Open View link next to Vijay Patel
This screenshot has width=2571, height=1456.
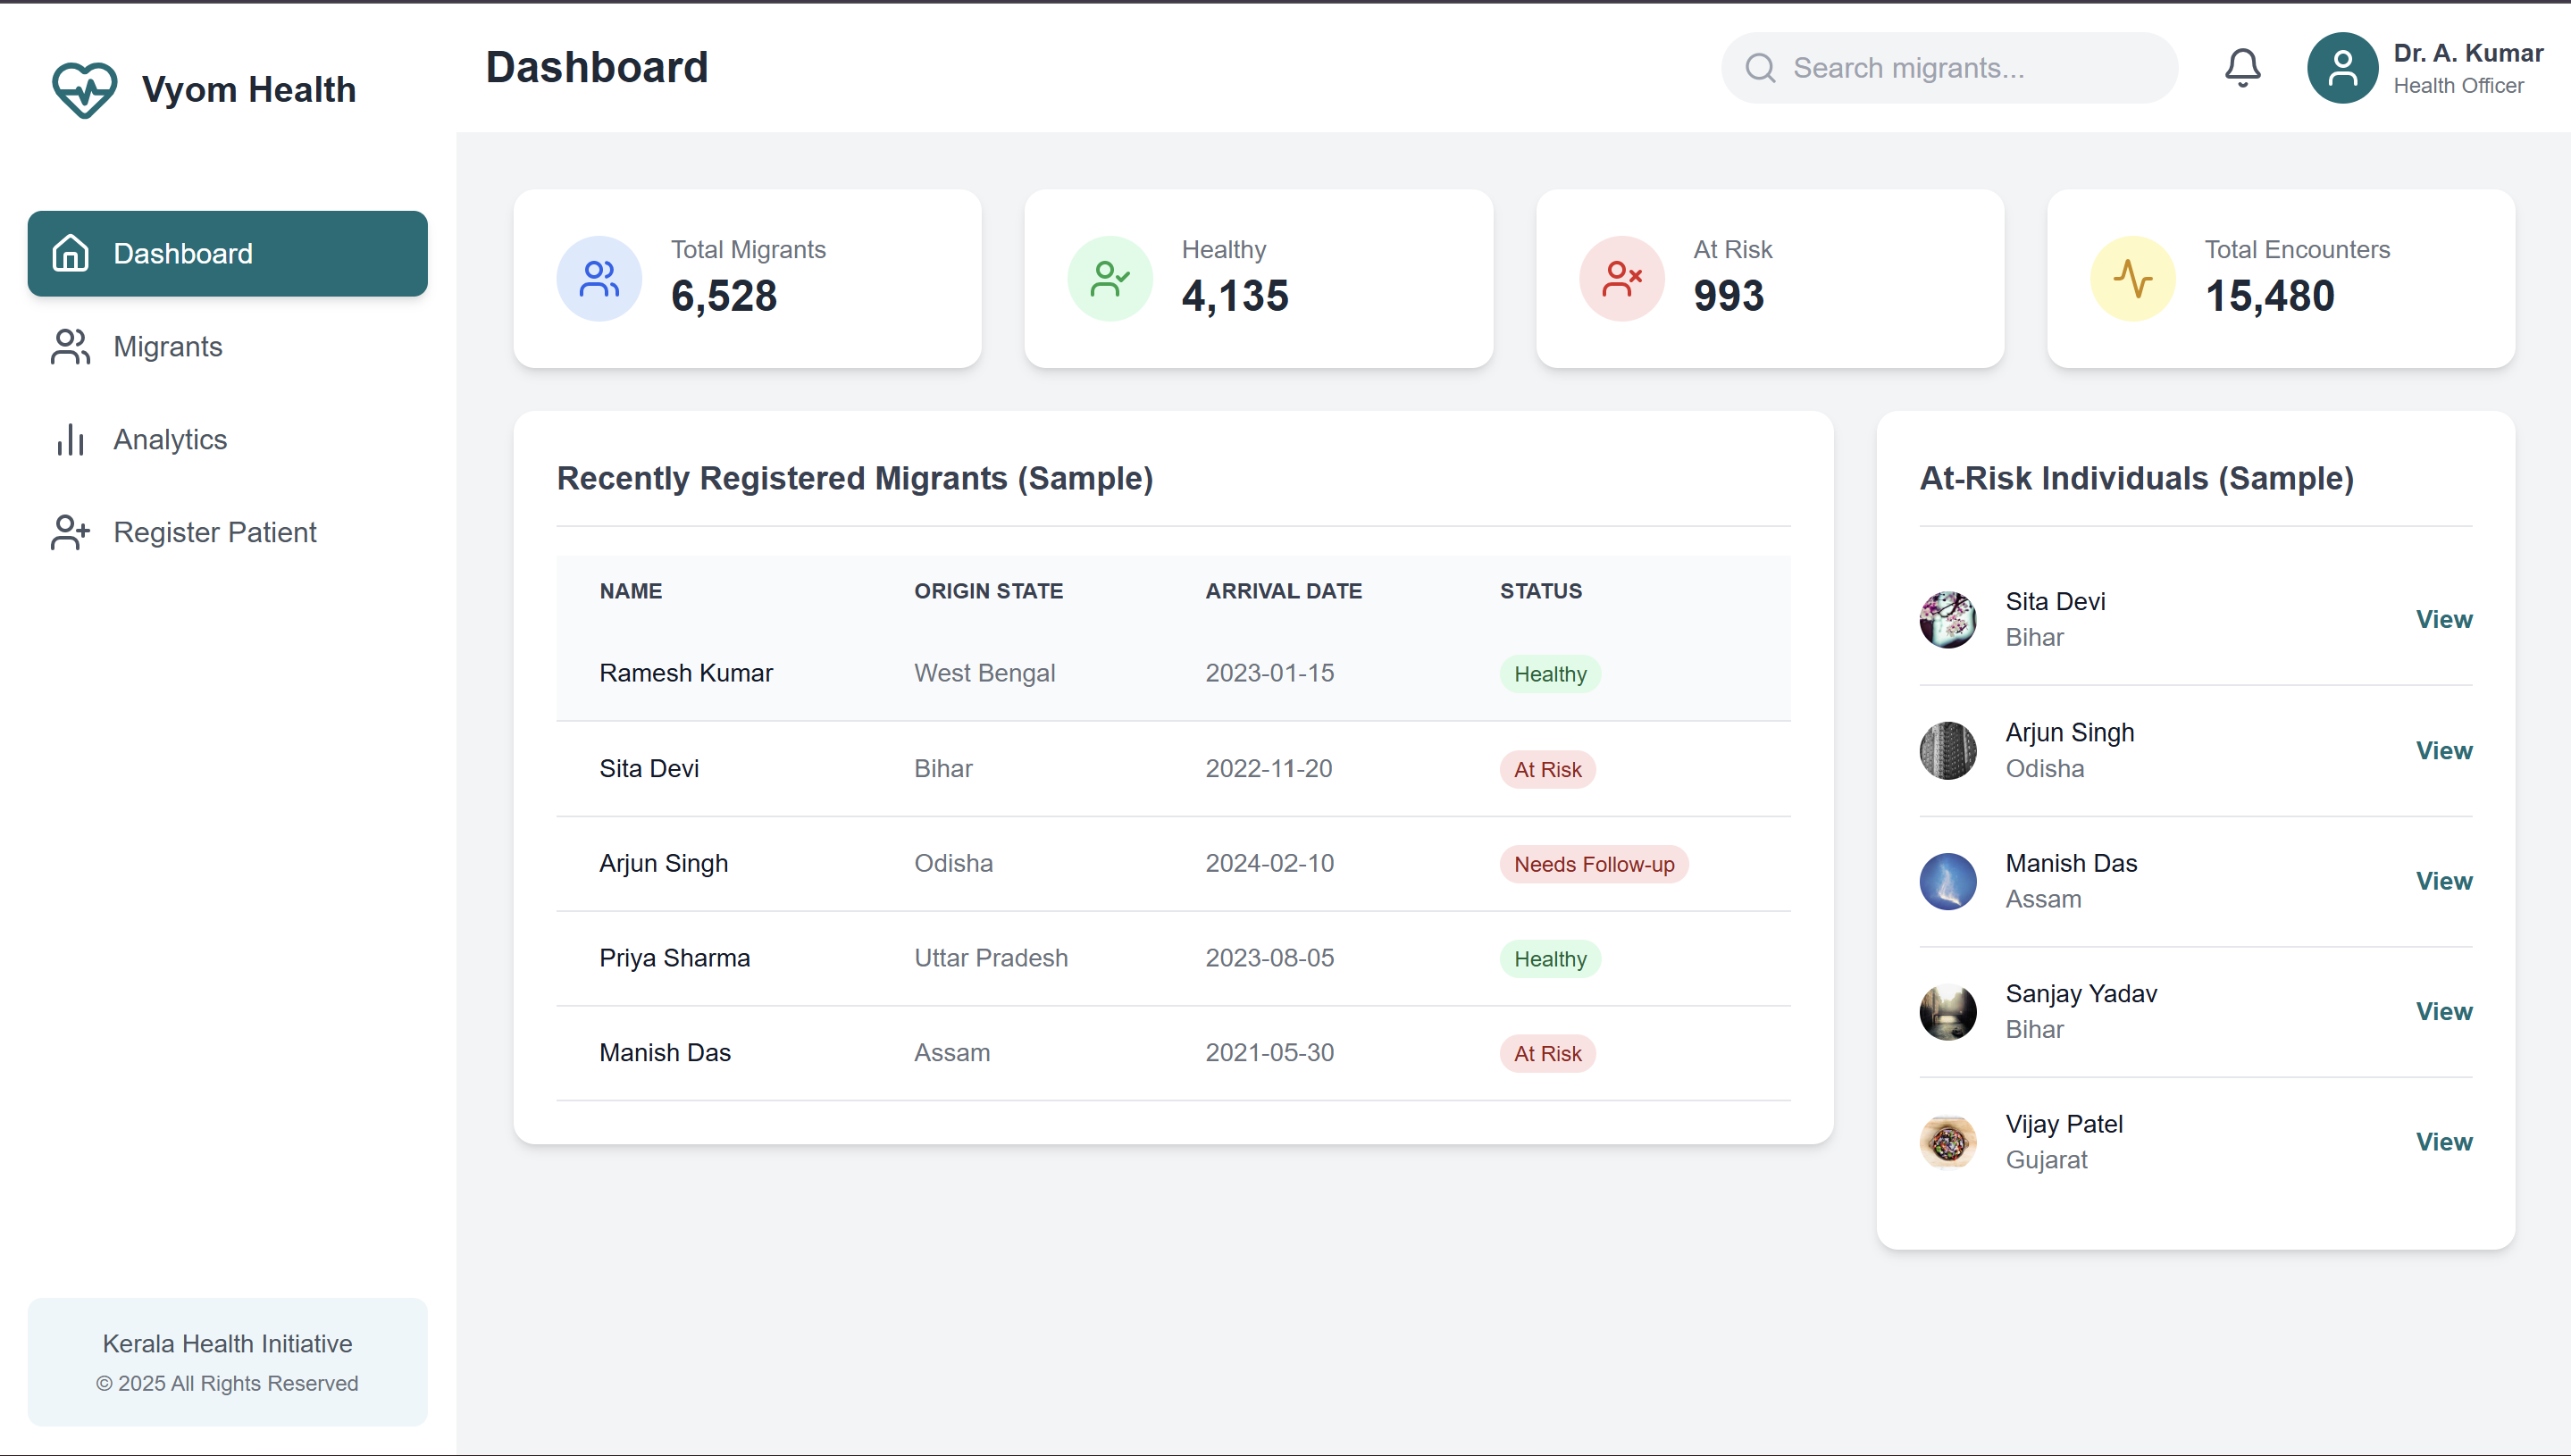[2444, 1142]
